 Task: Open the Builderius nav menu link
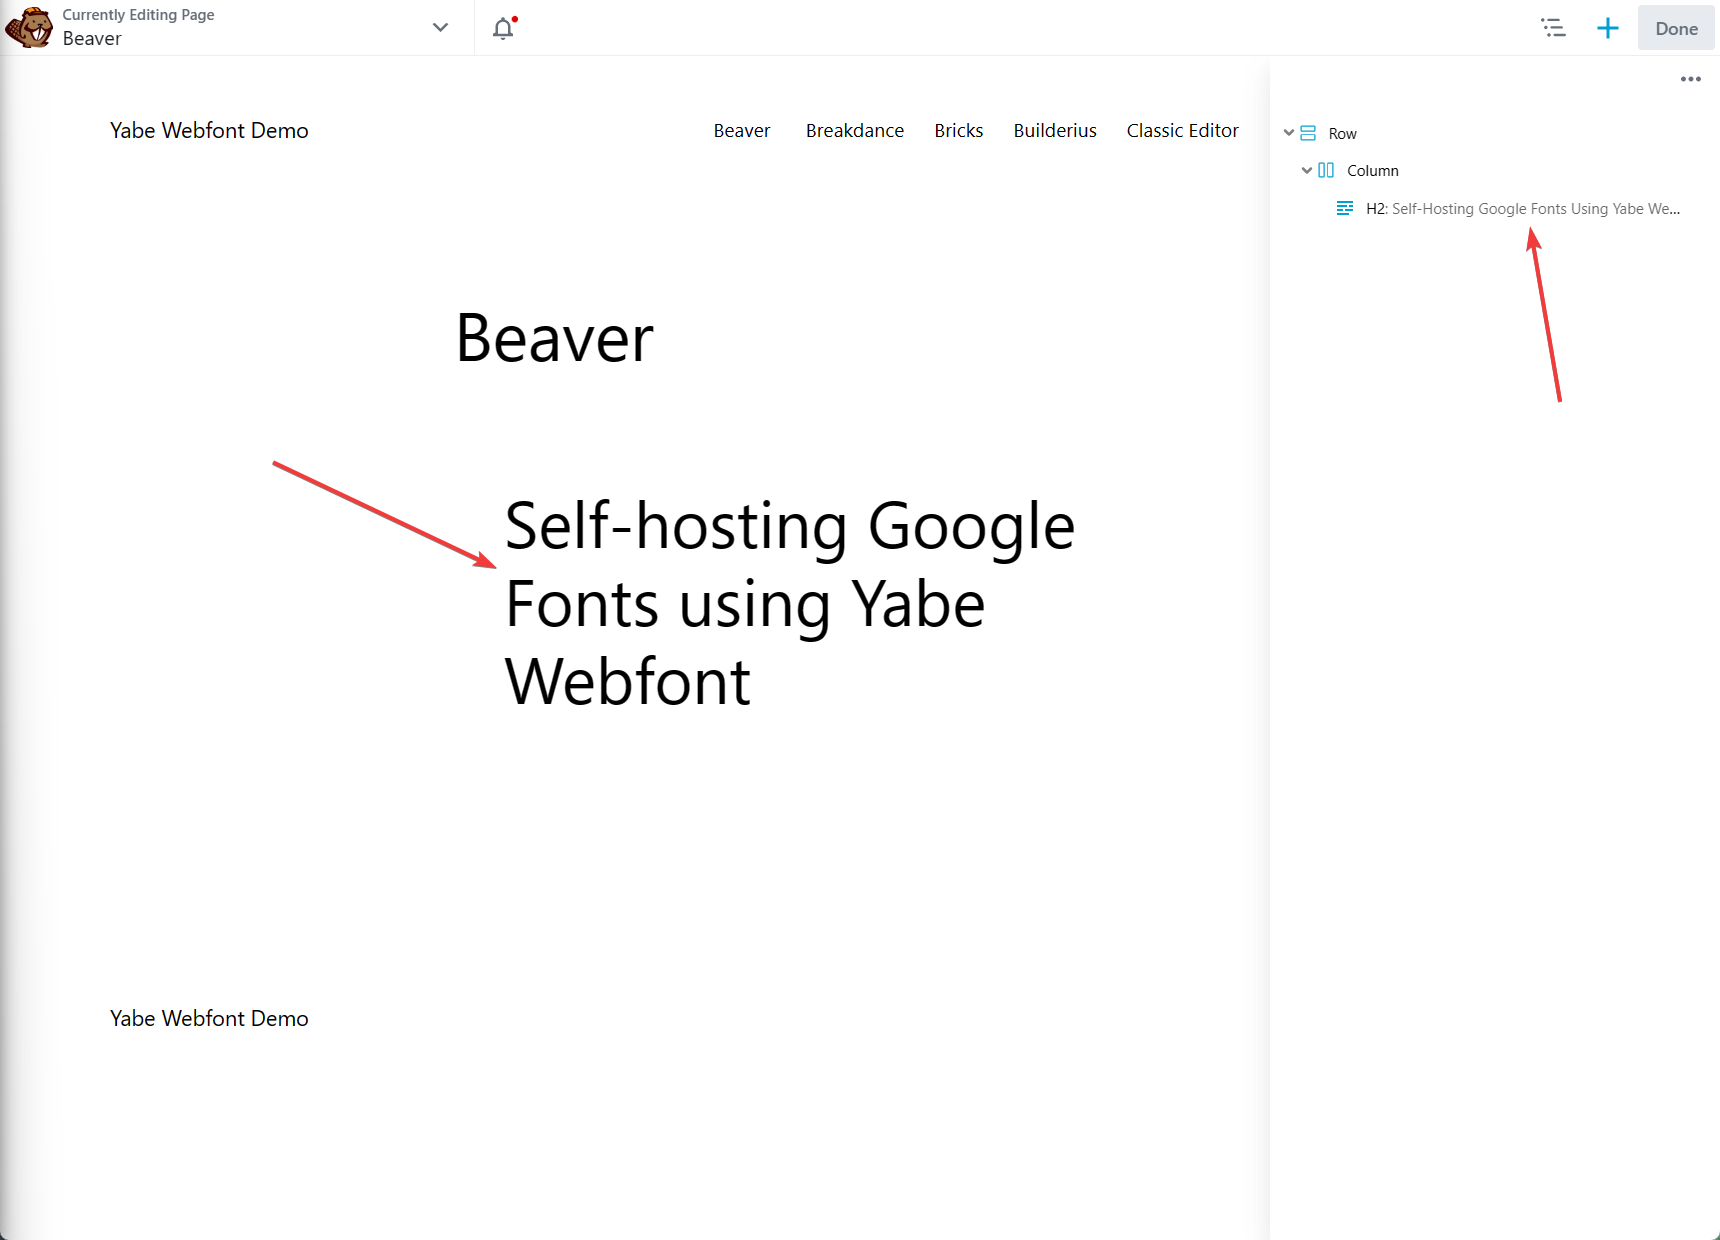pyautogui.click(x=1055, y=131)
